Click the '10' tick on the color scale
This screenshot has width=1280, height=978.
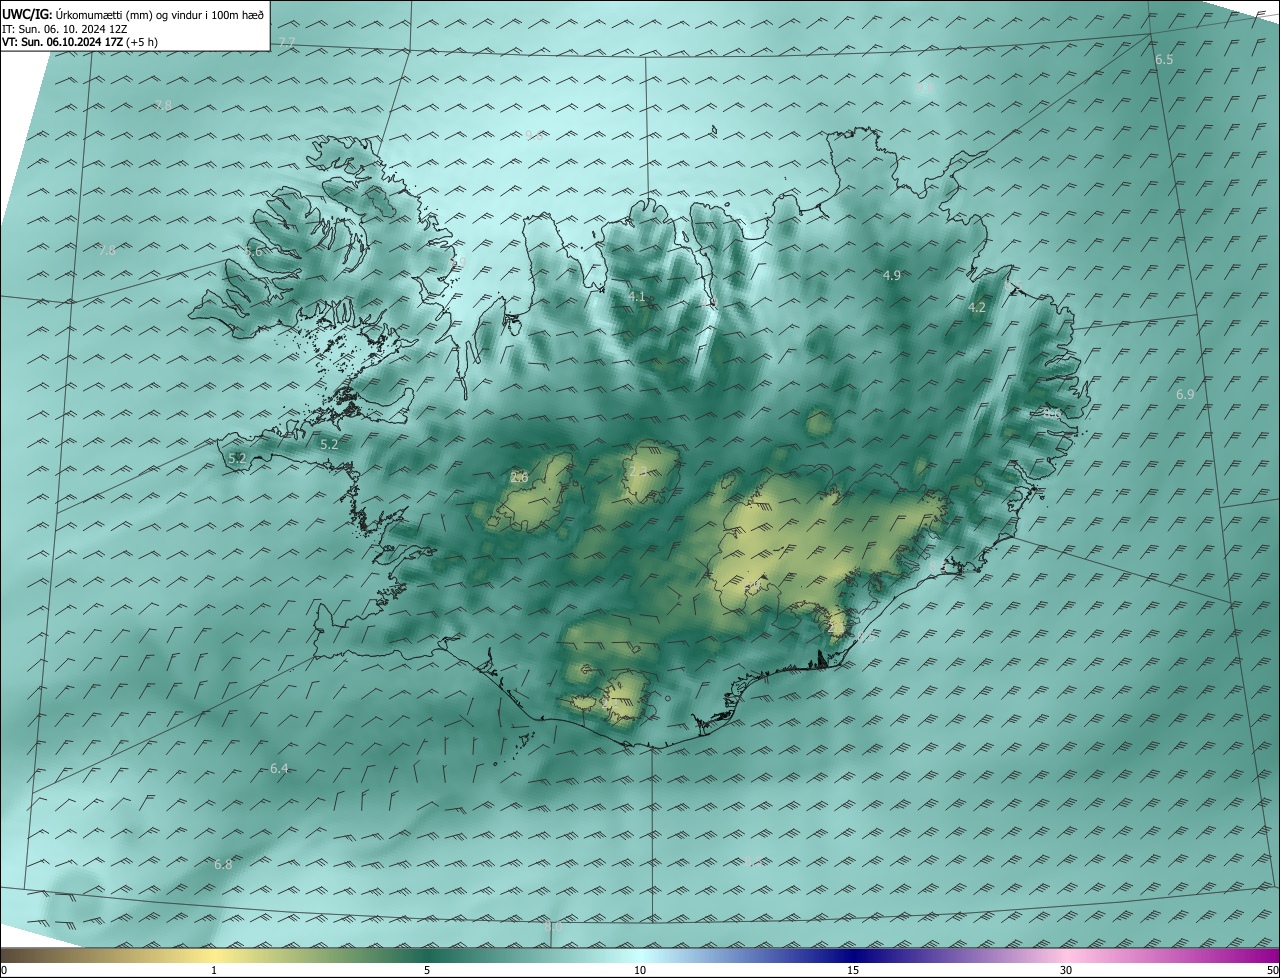[640, 970]
